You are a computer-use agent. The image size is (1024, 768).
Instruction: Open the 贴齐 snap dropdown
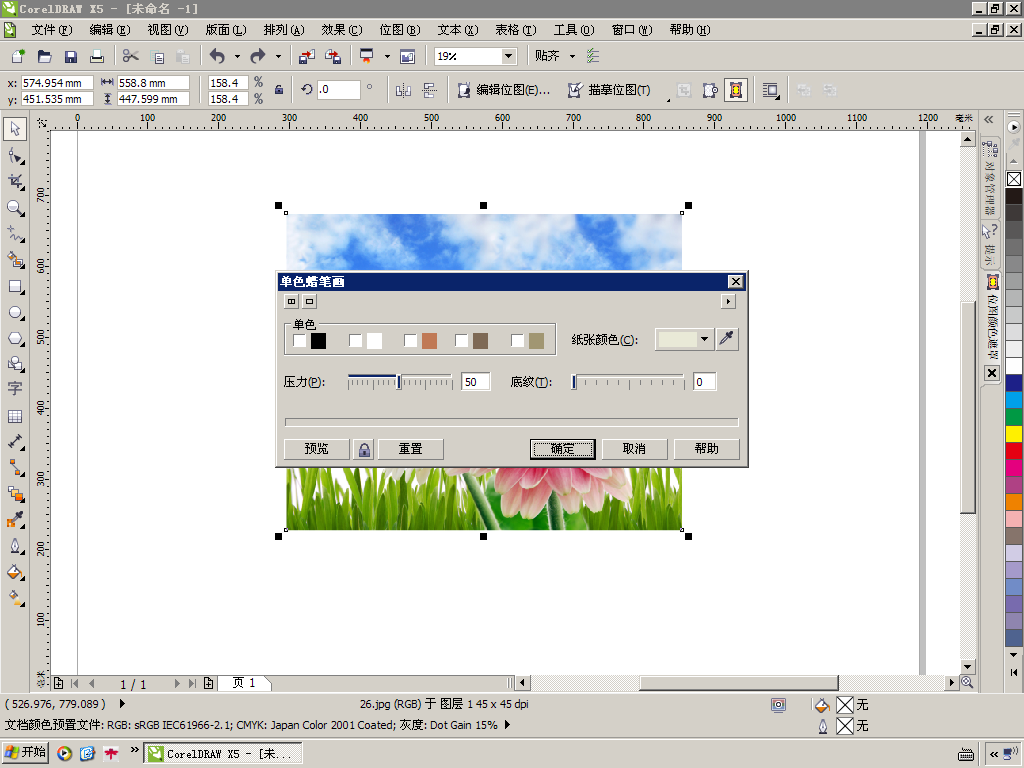pyautogui.click(x=572, y=56)
